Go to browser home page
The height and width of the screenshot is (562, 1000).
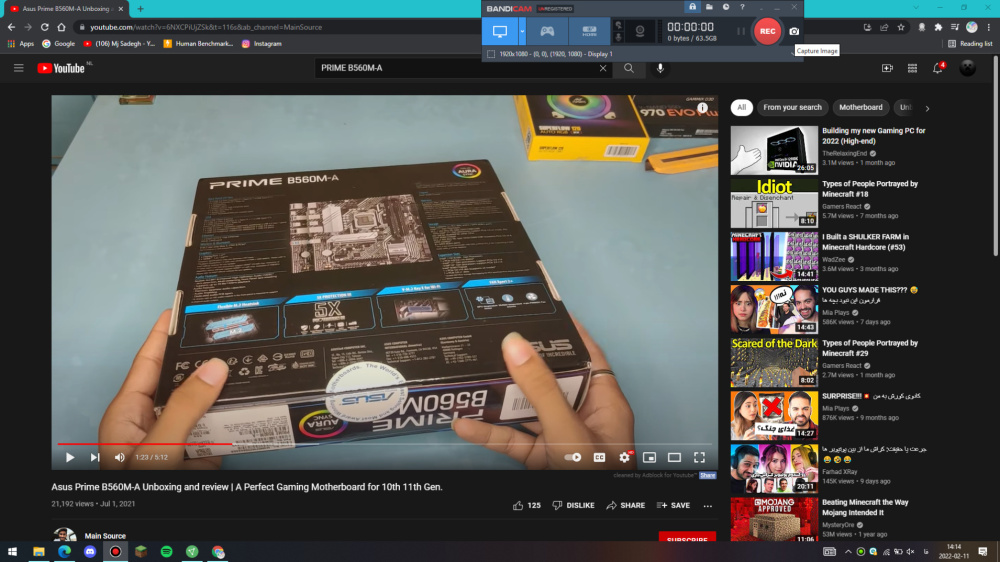(61, 27)
